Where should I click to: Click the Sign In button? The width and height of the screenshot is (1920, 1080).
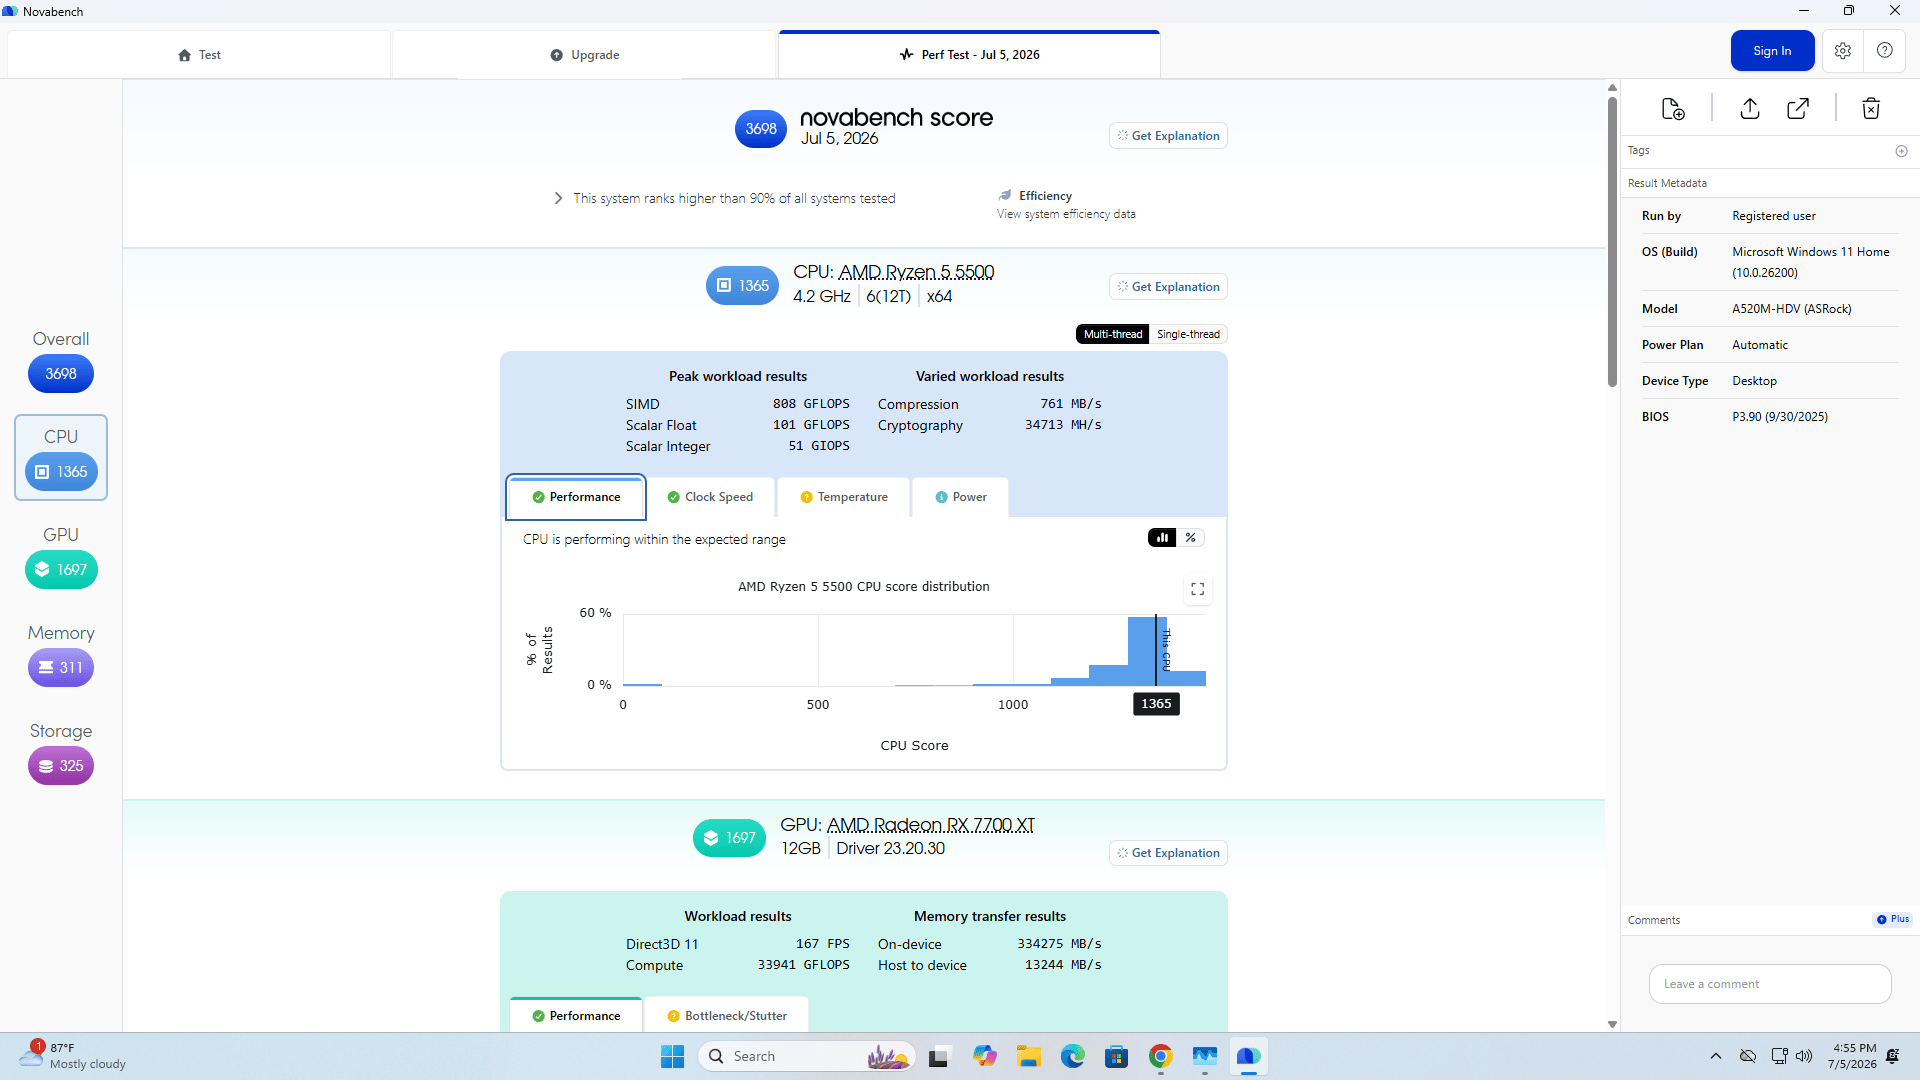click(x=1772, y=51)
